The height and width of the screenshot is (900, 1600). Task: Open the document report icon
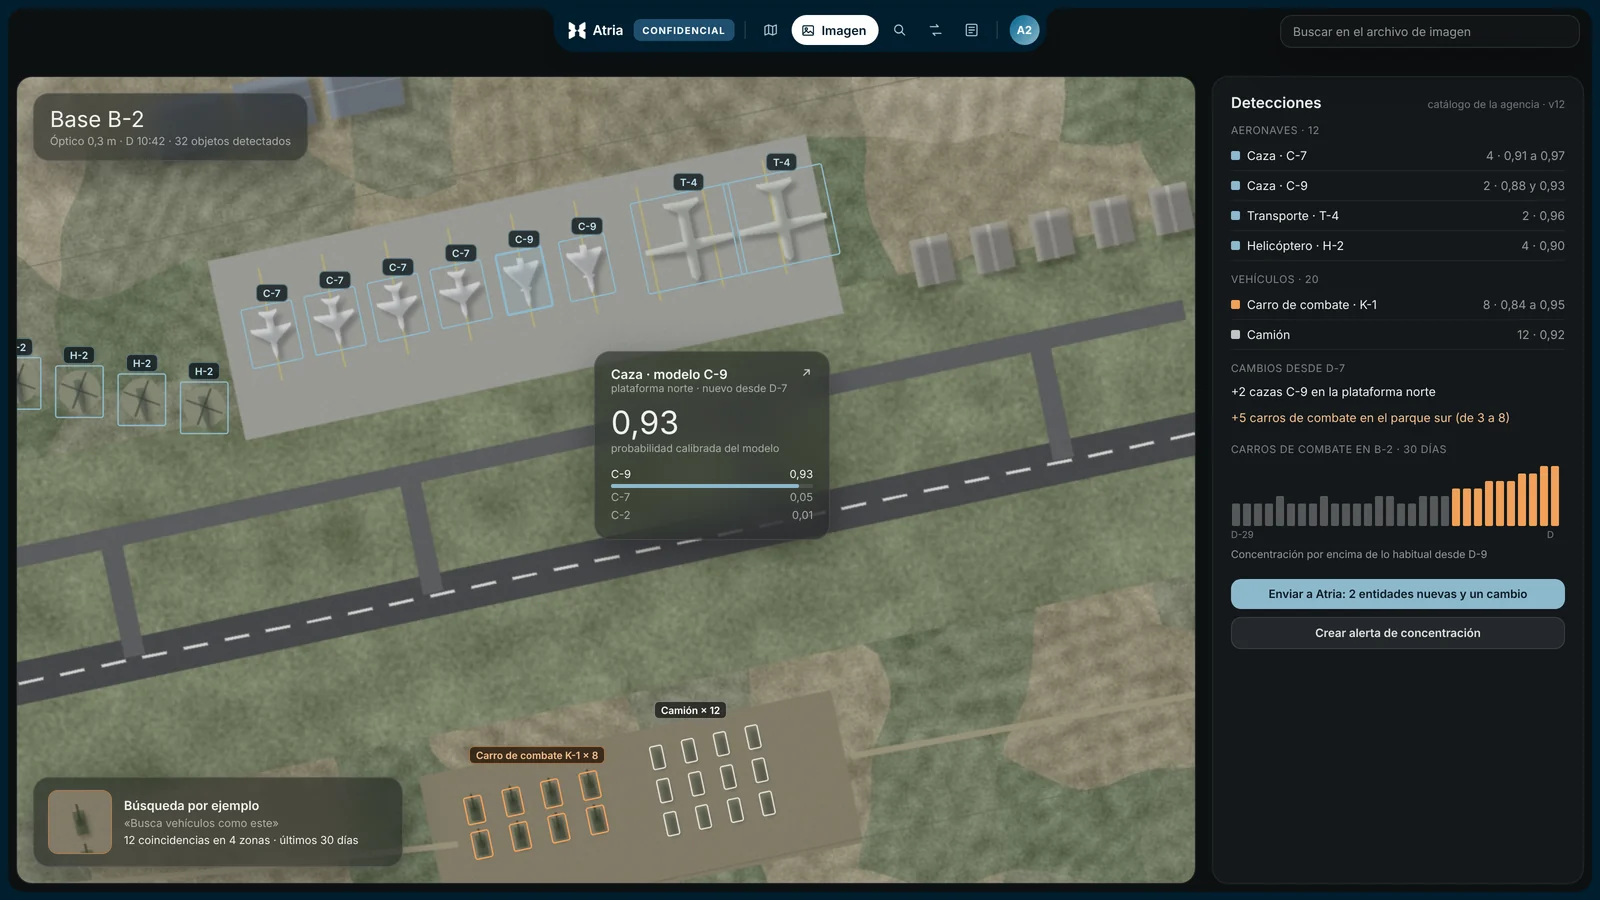click(972, 31)
